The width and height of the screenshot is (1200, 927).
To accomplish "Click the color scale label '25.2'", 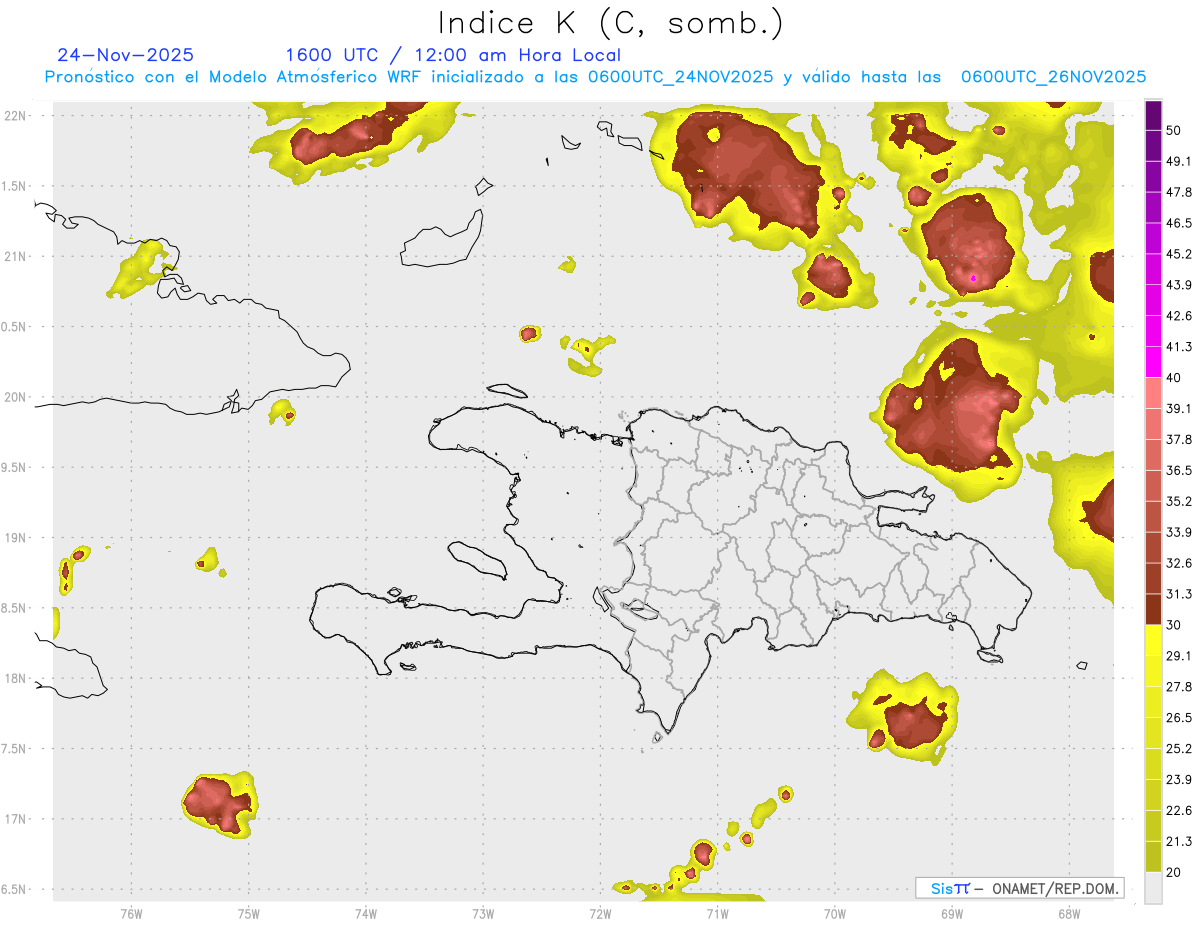I will [x=1179, y=749].
